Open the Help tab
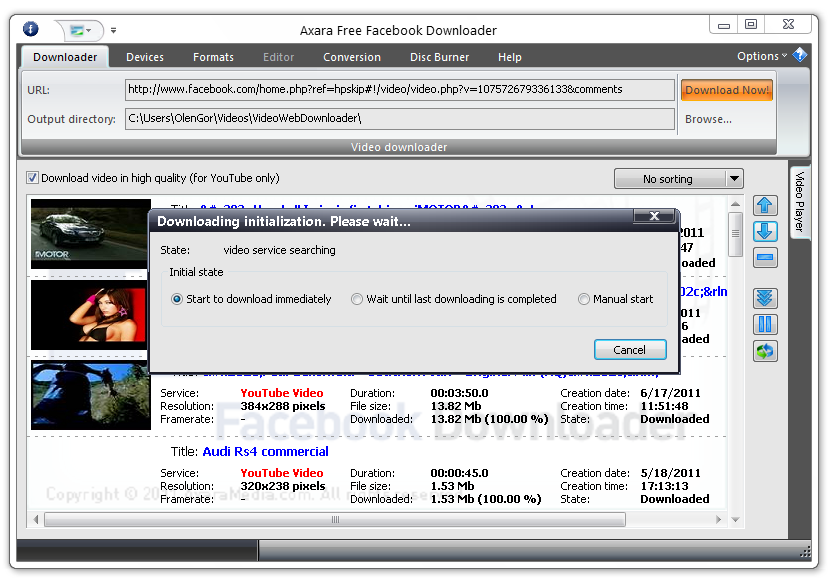 (510, 57)
